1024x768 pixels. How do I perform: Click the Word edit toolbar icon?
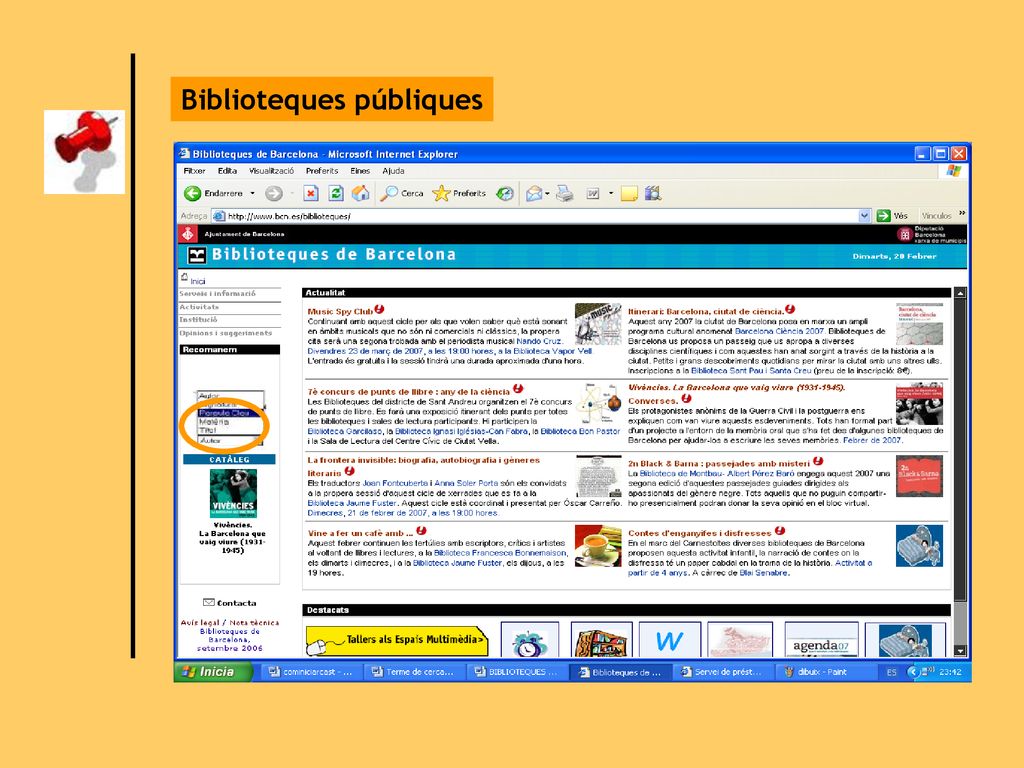593,193
